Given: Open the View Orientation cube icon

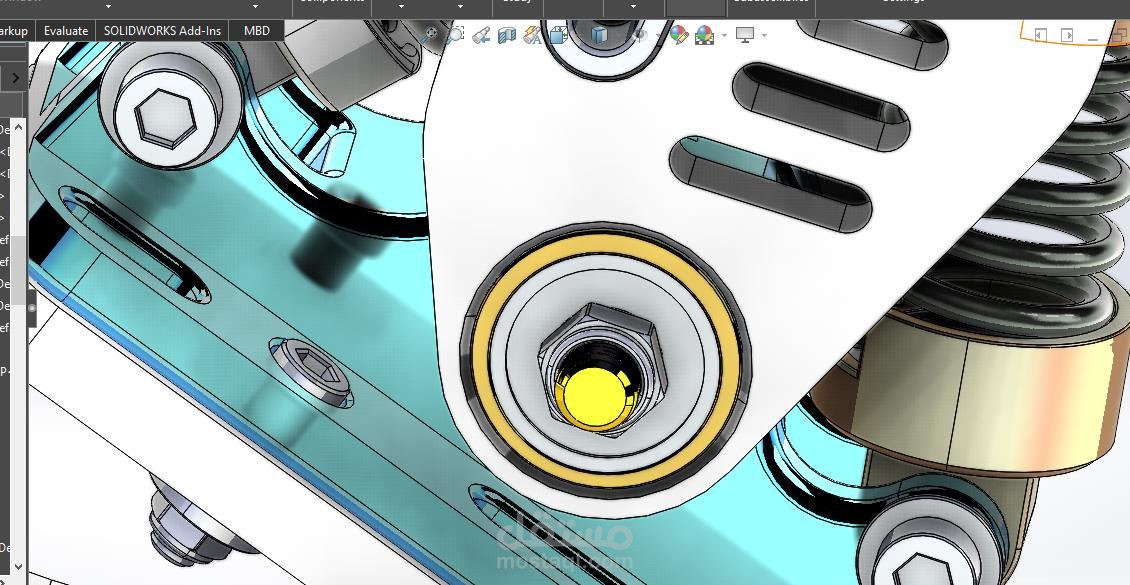Looking at the screenshot, I should (559, 34).
